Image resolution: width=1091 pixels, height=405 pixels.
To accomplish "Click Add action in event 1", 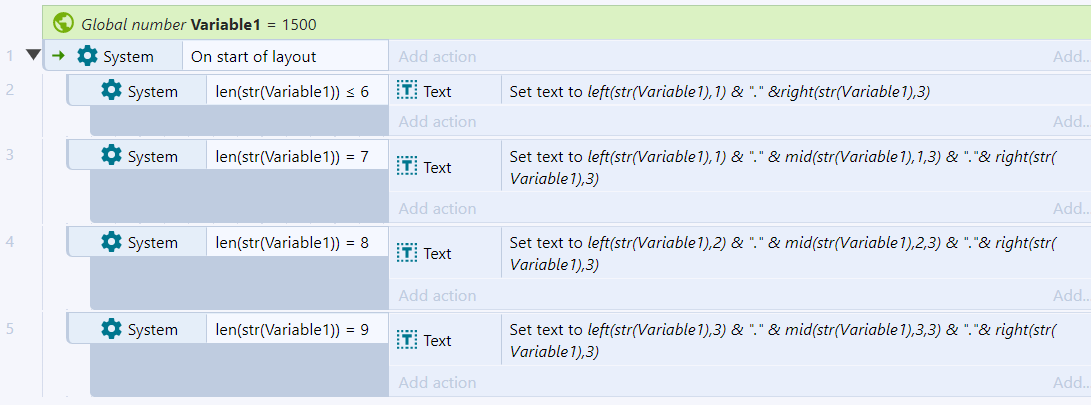I will (437, 56).
